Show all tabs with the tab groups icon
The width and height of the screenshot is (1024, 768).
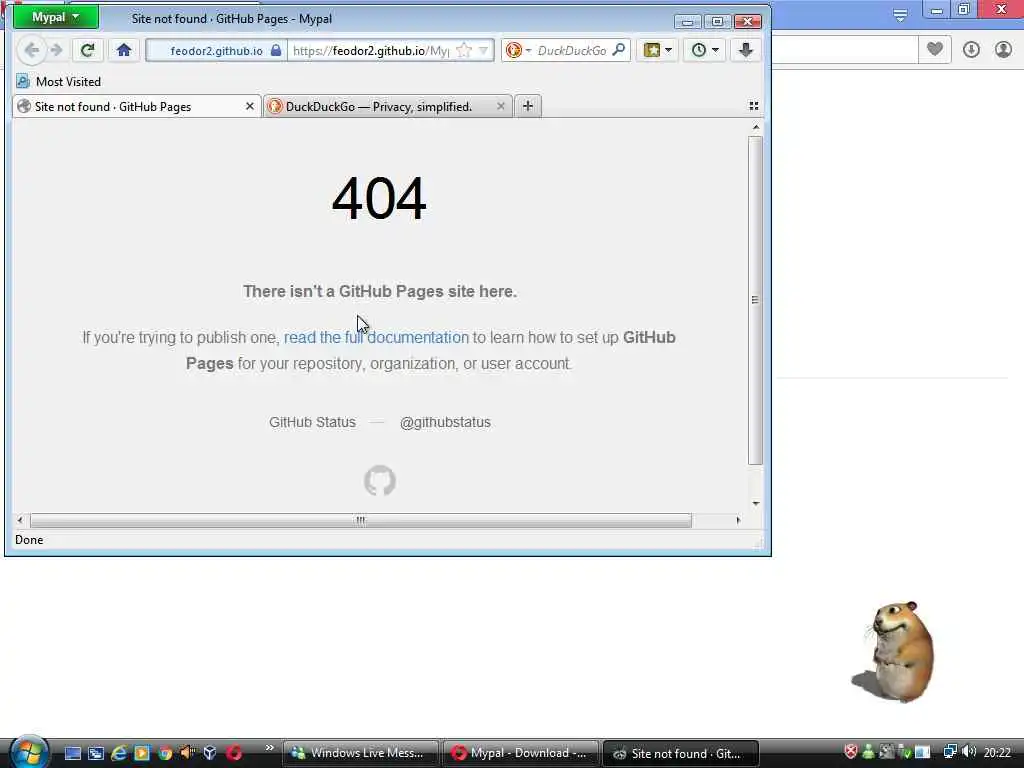(754, 106)
